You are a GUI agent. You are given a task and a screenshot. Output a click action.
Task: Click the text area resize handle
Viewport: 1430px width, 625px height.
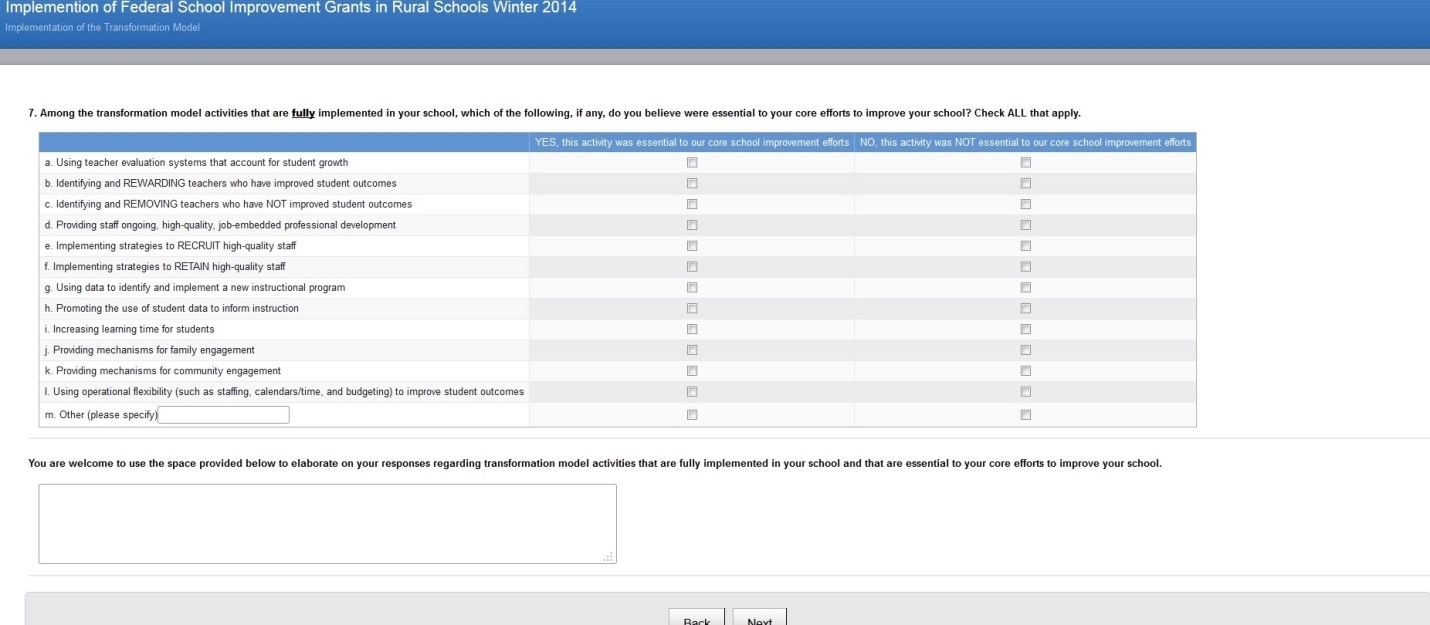[x=609, y=557]
